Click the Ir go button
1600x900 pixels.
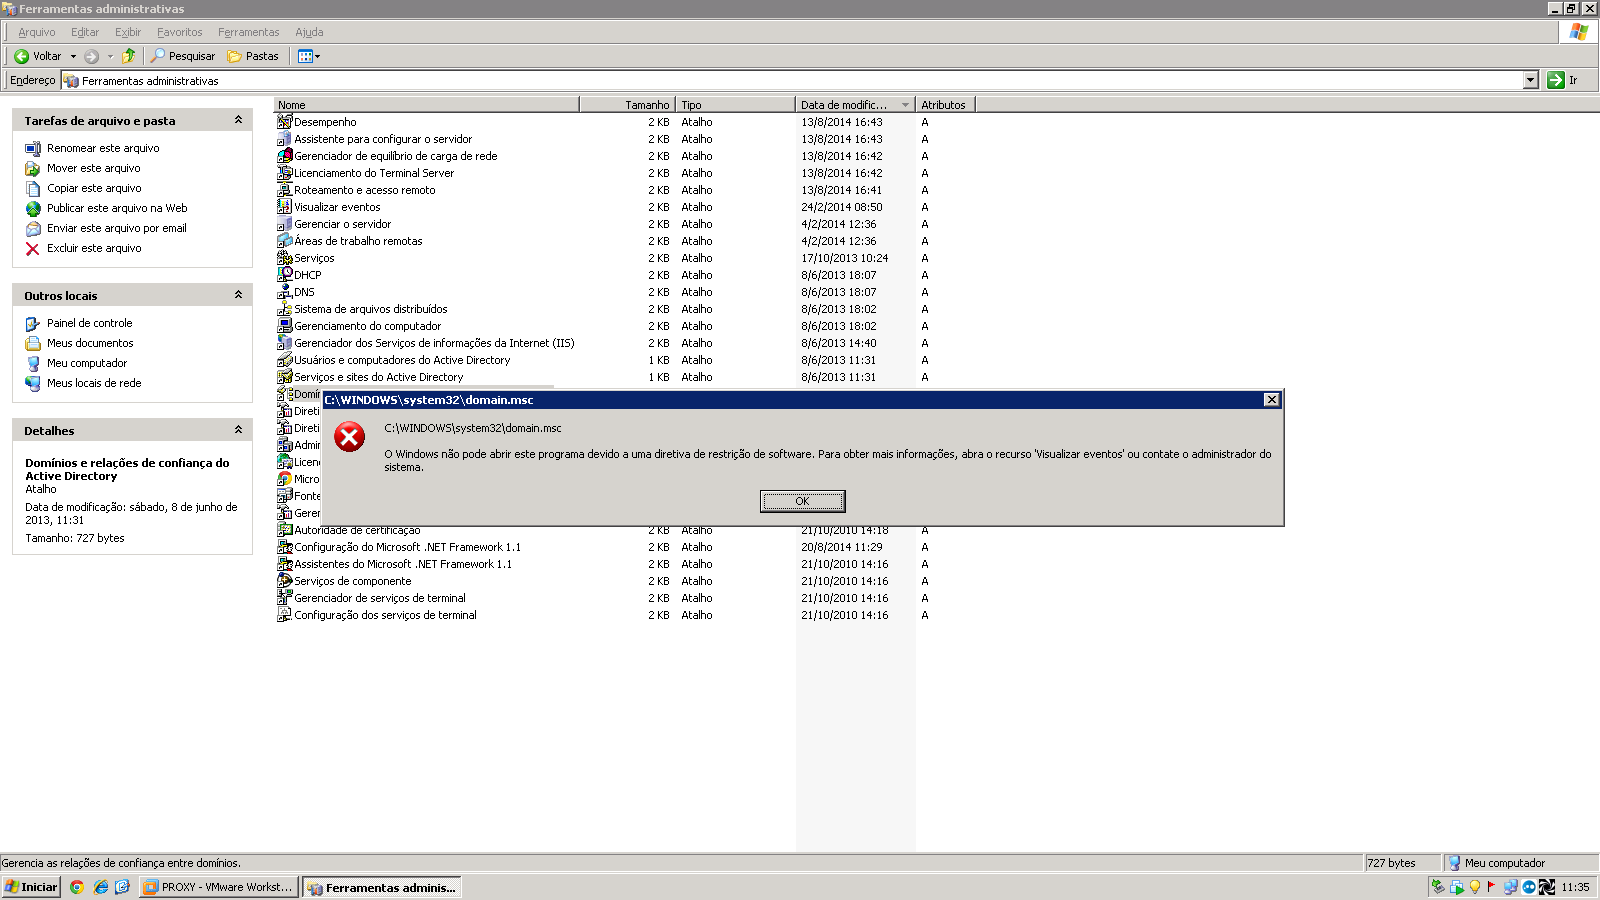(1563, 80)
